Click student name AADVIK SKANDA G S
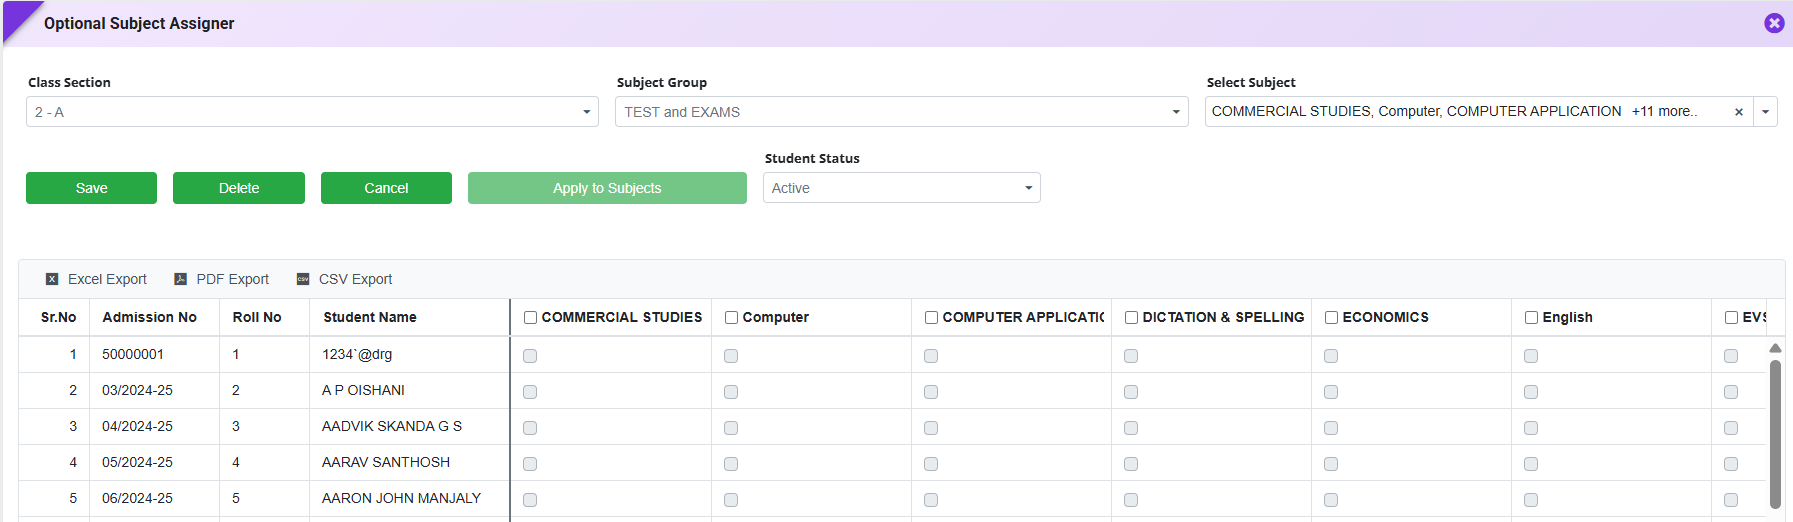 (392, 426)
